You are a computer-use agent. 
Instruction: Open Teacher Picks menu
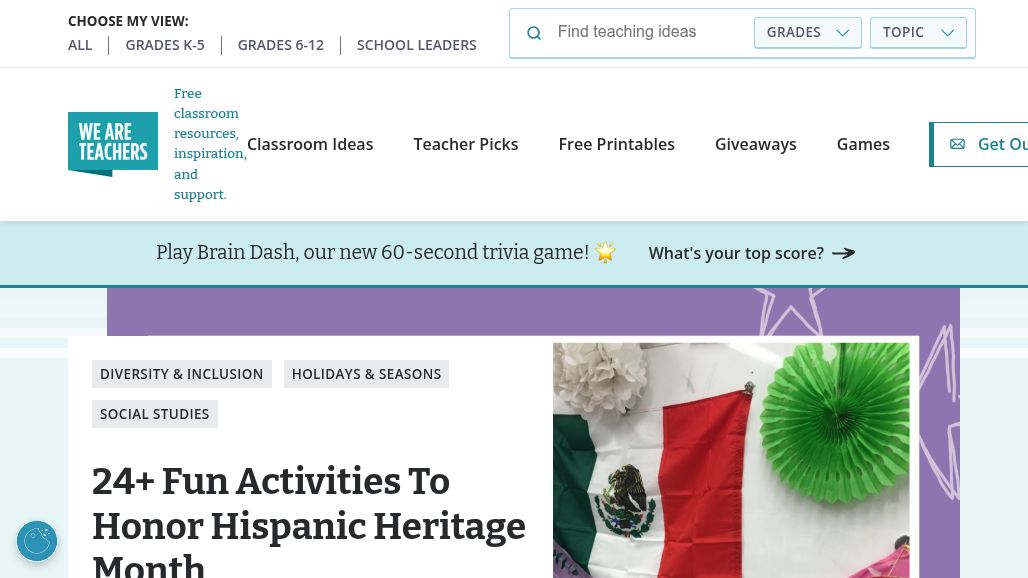point(465,144)
